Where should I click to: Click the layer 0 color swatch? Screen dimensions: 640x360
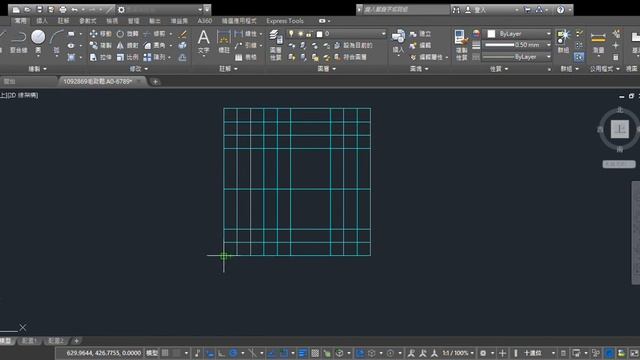pos(320,33)
